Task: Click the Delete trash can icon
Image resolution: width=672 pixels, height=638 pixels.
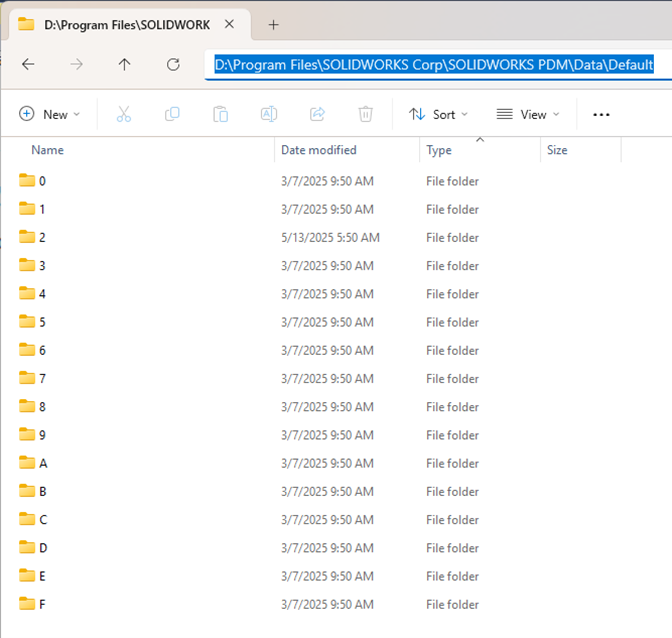Action: click(x=366, y=114)
